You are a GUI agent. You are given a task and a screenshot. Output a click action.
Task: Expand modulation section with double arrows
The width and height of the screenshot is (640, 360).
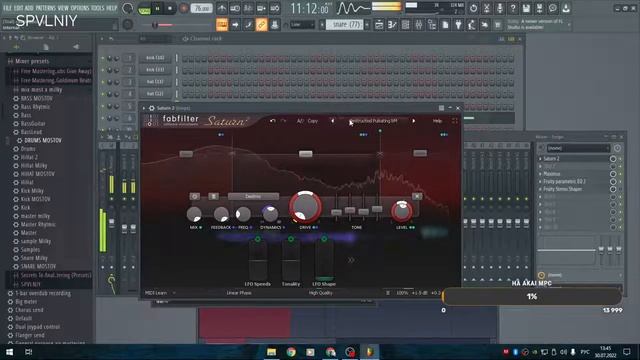click(351, 260)
